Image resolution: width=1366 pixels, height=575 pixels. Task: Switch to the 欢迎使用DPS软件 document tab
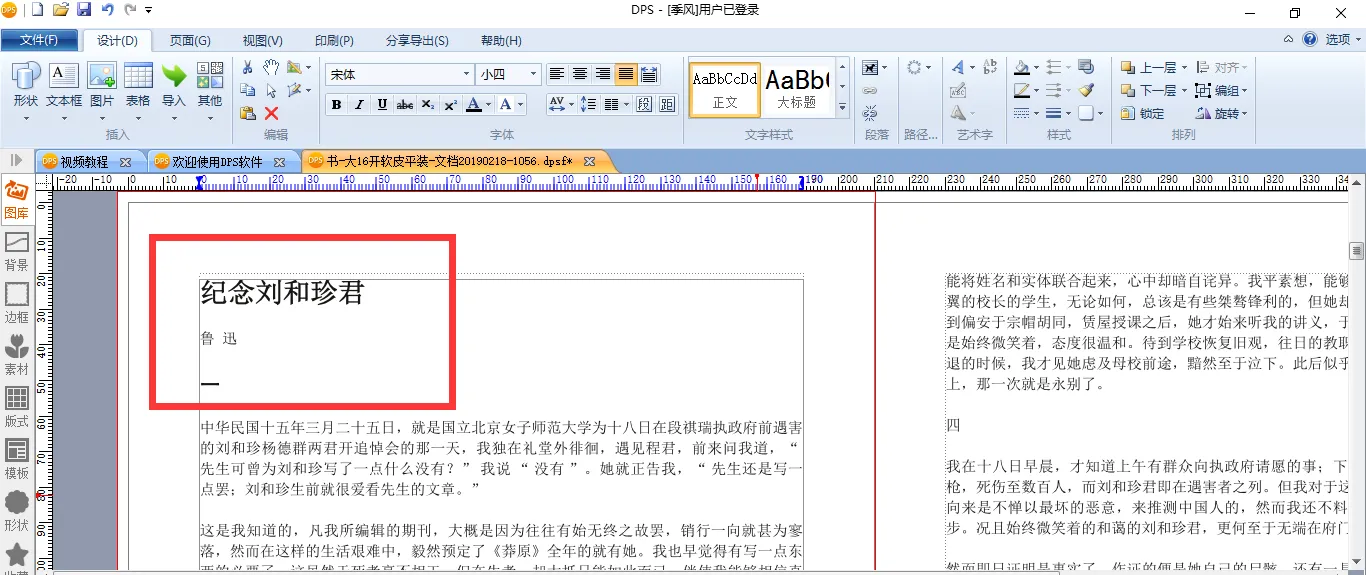tap(217, 161)
